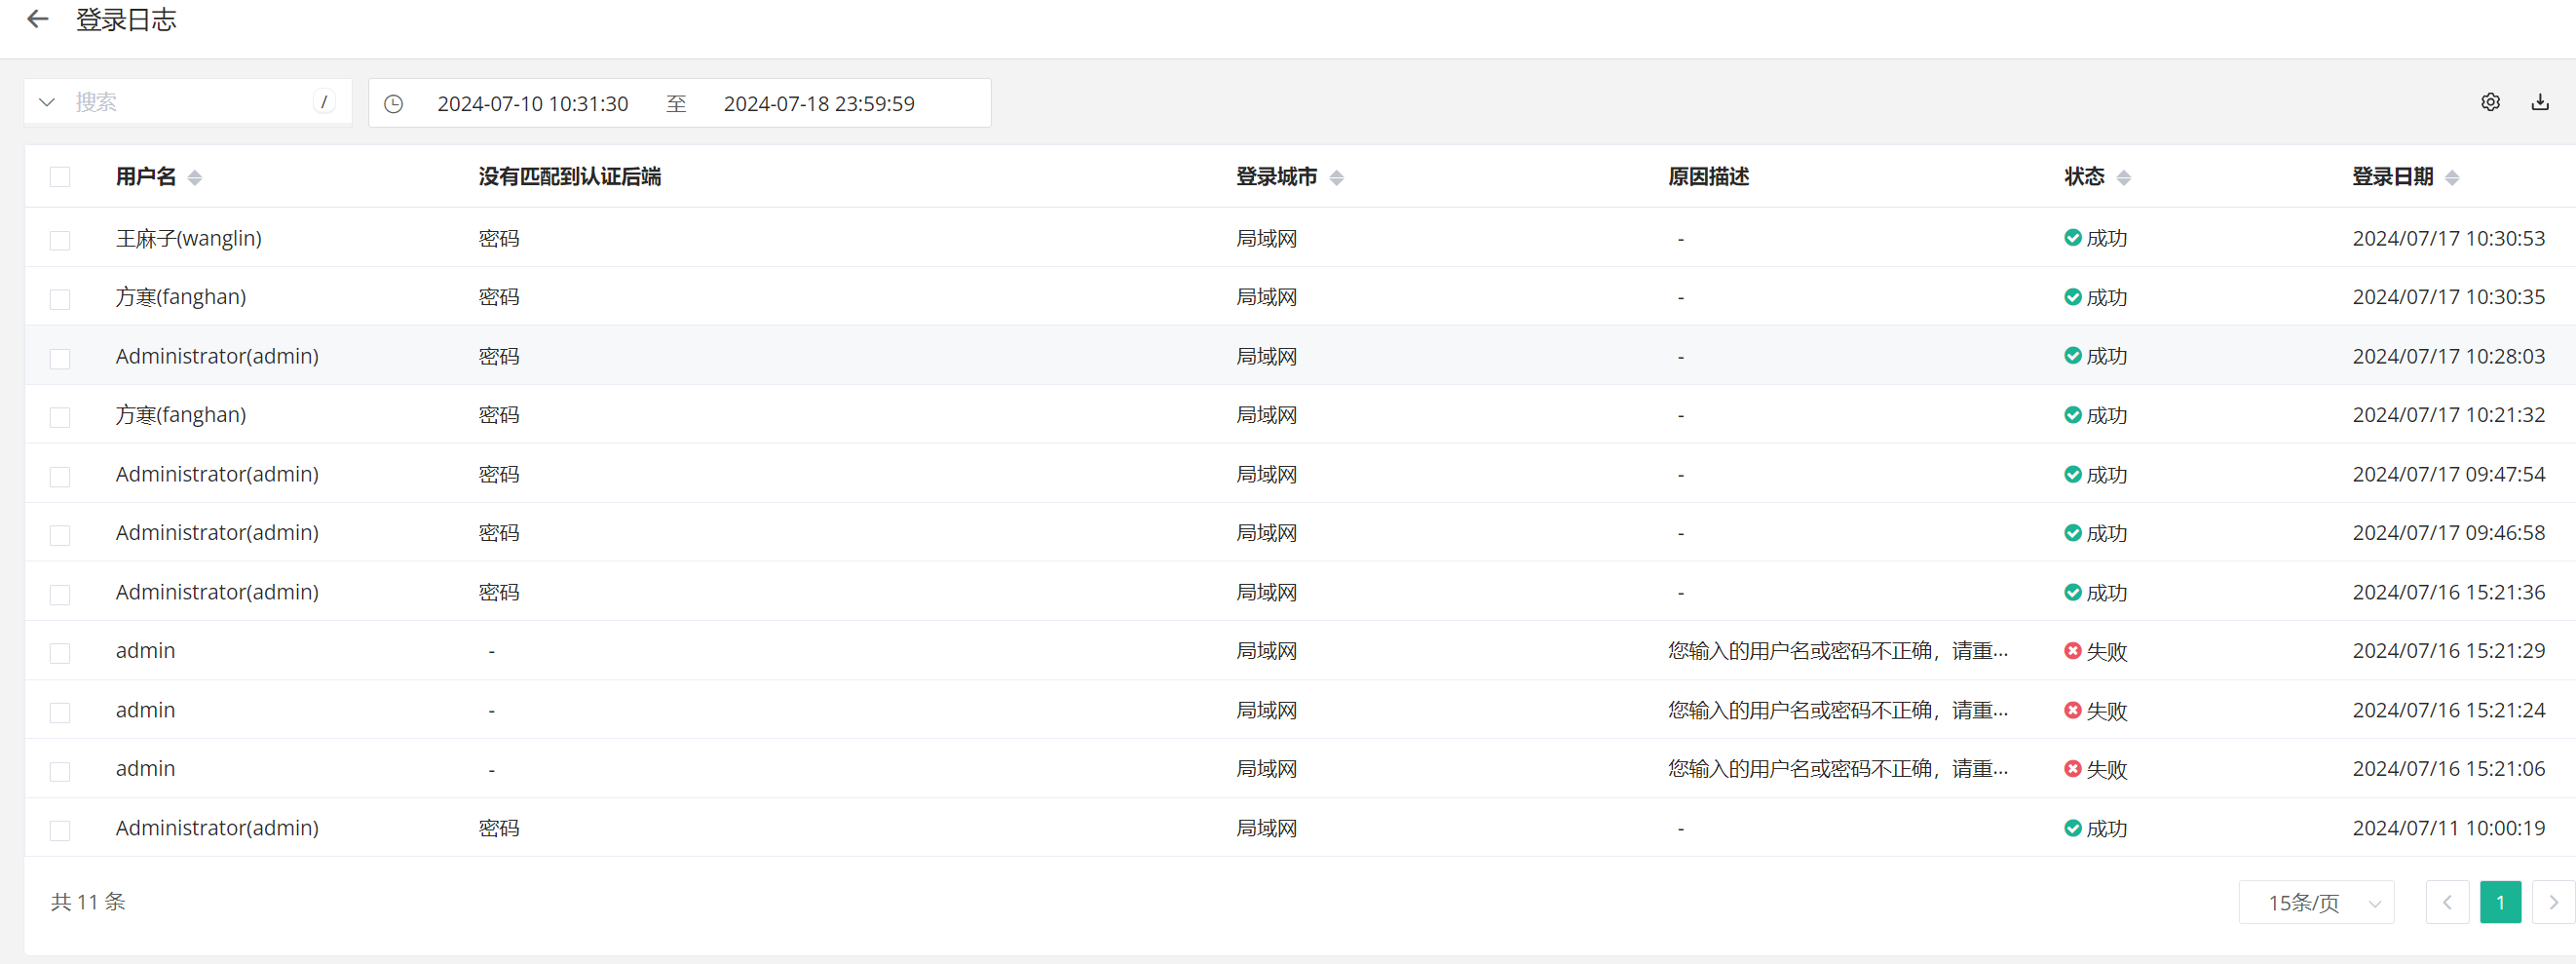Sort by 状态 column sort icon
Viewport: 2576px width, 964px height.
pos(2124,178)
